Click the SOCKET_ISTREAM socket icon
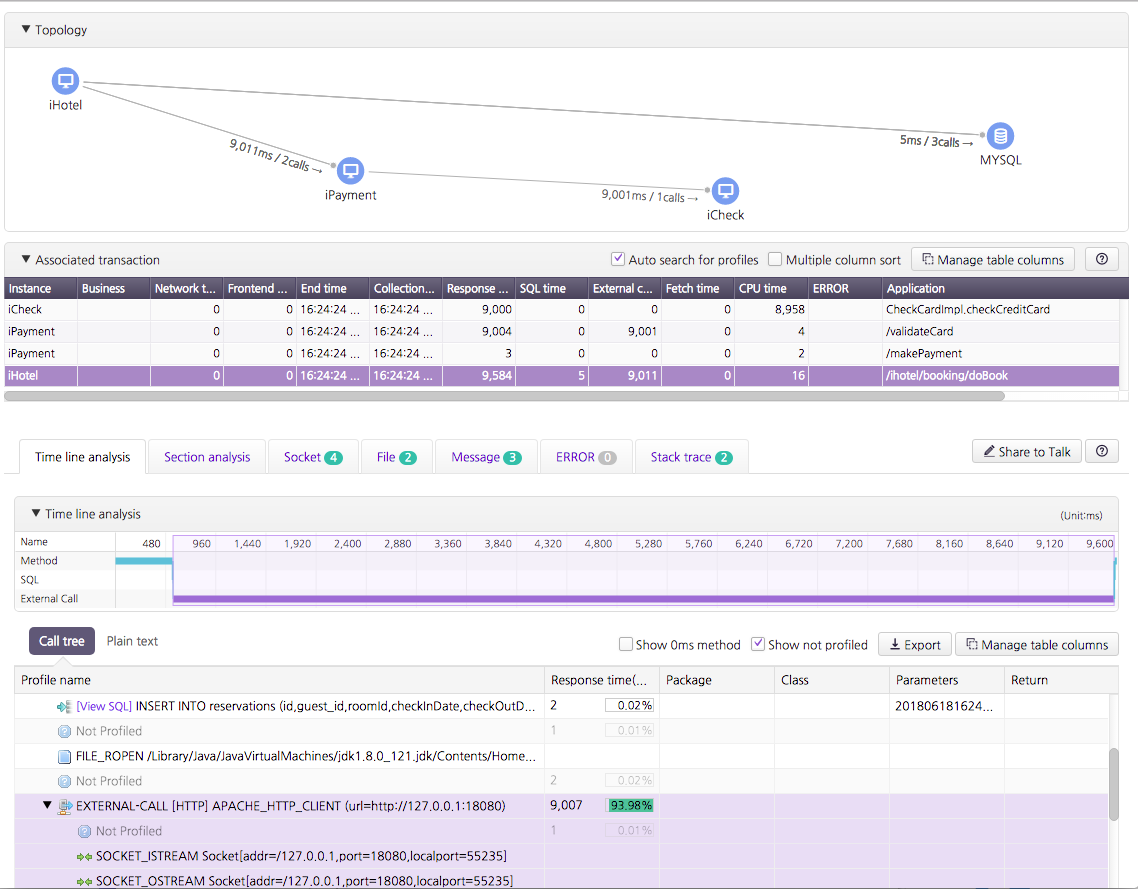1138x889 pixels. pos(84,856)
